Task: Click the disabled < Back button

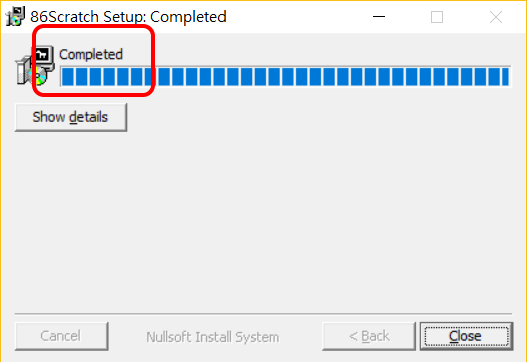Action: coord(369,336)
